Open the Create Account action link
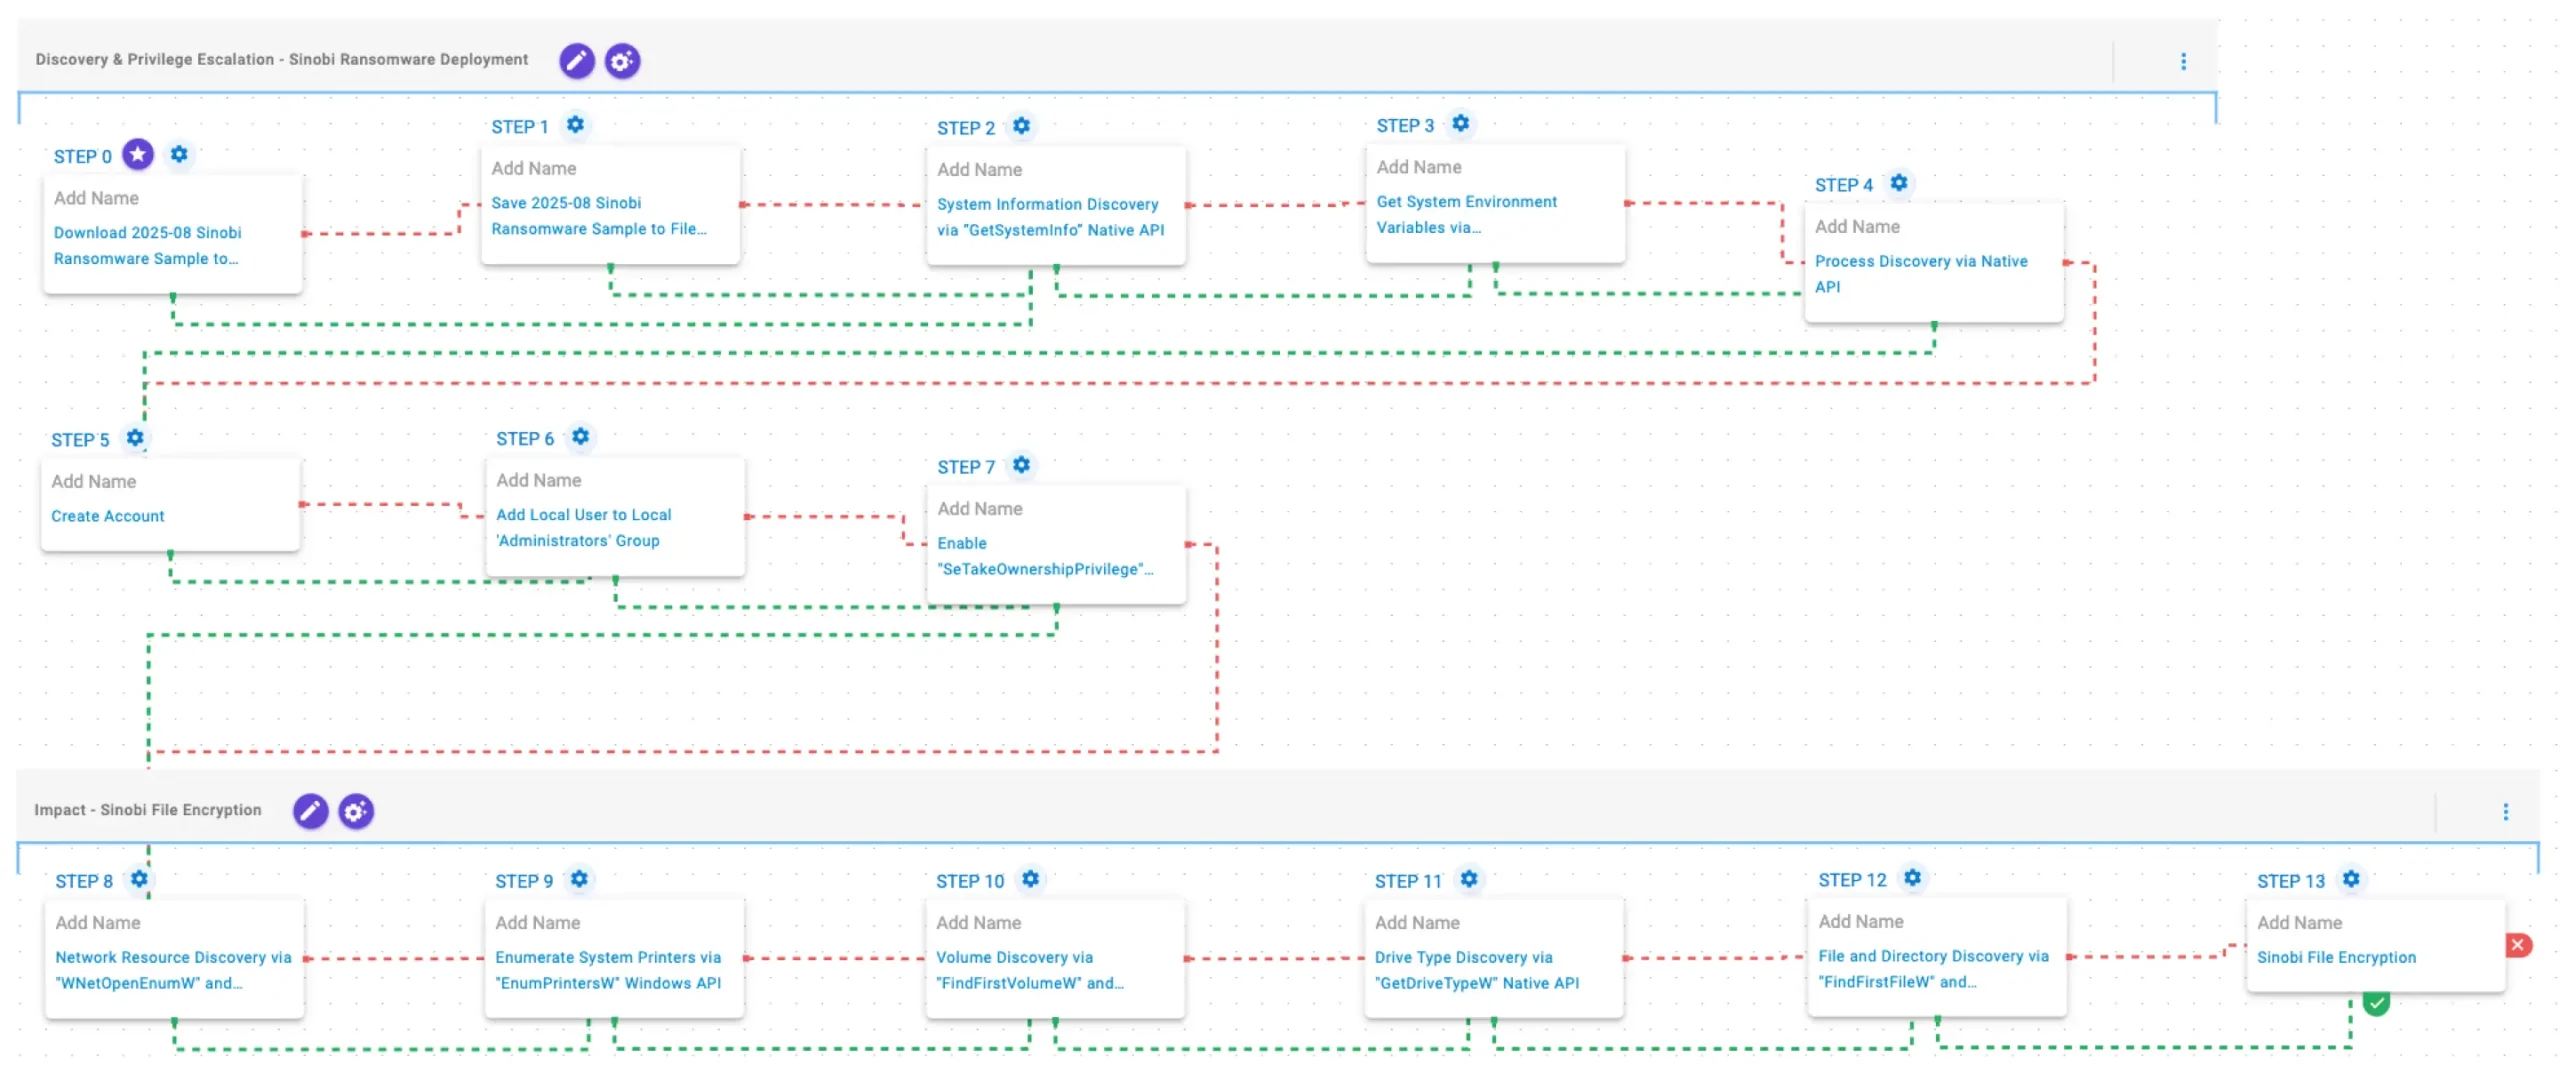Viewport: 2560px width, 1065px height. pos(108,516)
